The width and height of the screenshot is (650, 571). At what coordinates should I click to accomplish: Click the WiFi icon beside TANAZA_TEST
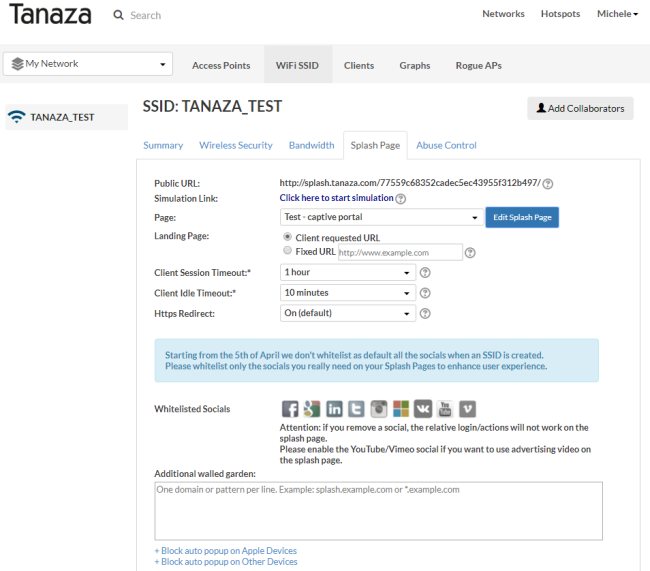[17, 117]
